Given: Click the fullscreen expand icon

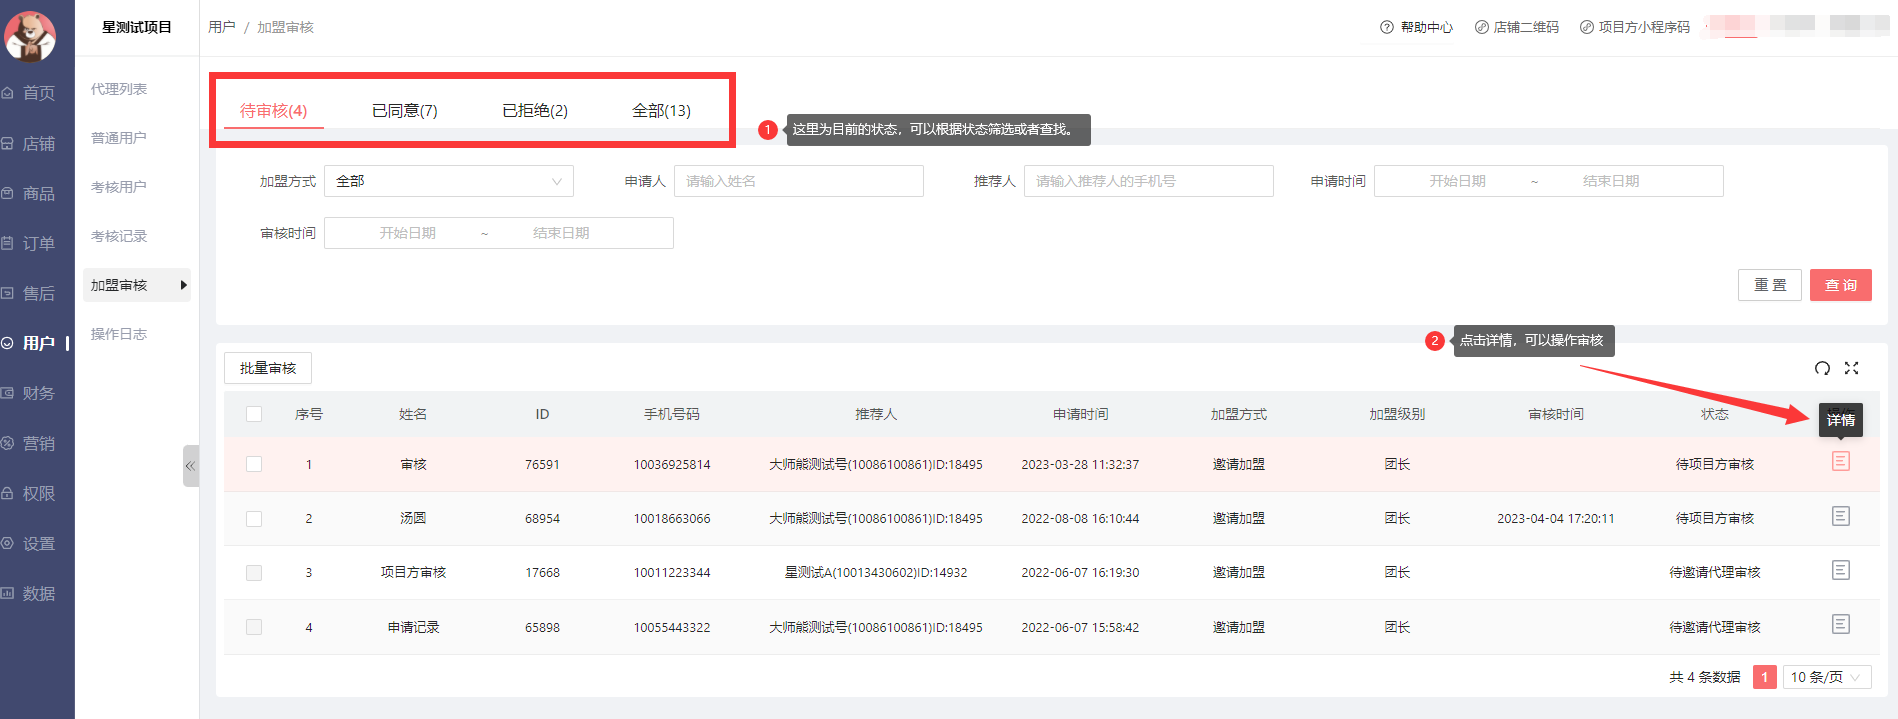Looking at the screenshot, I should [x=1851, y=368].
